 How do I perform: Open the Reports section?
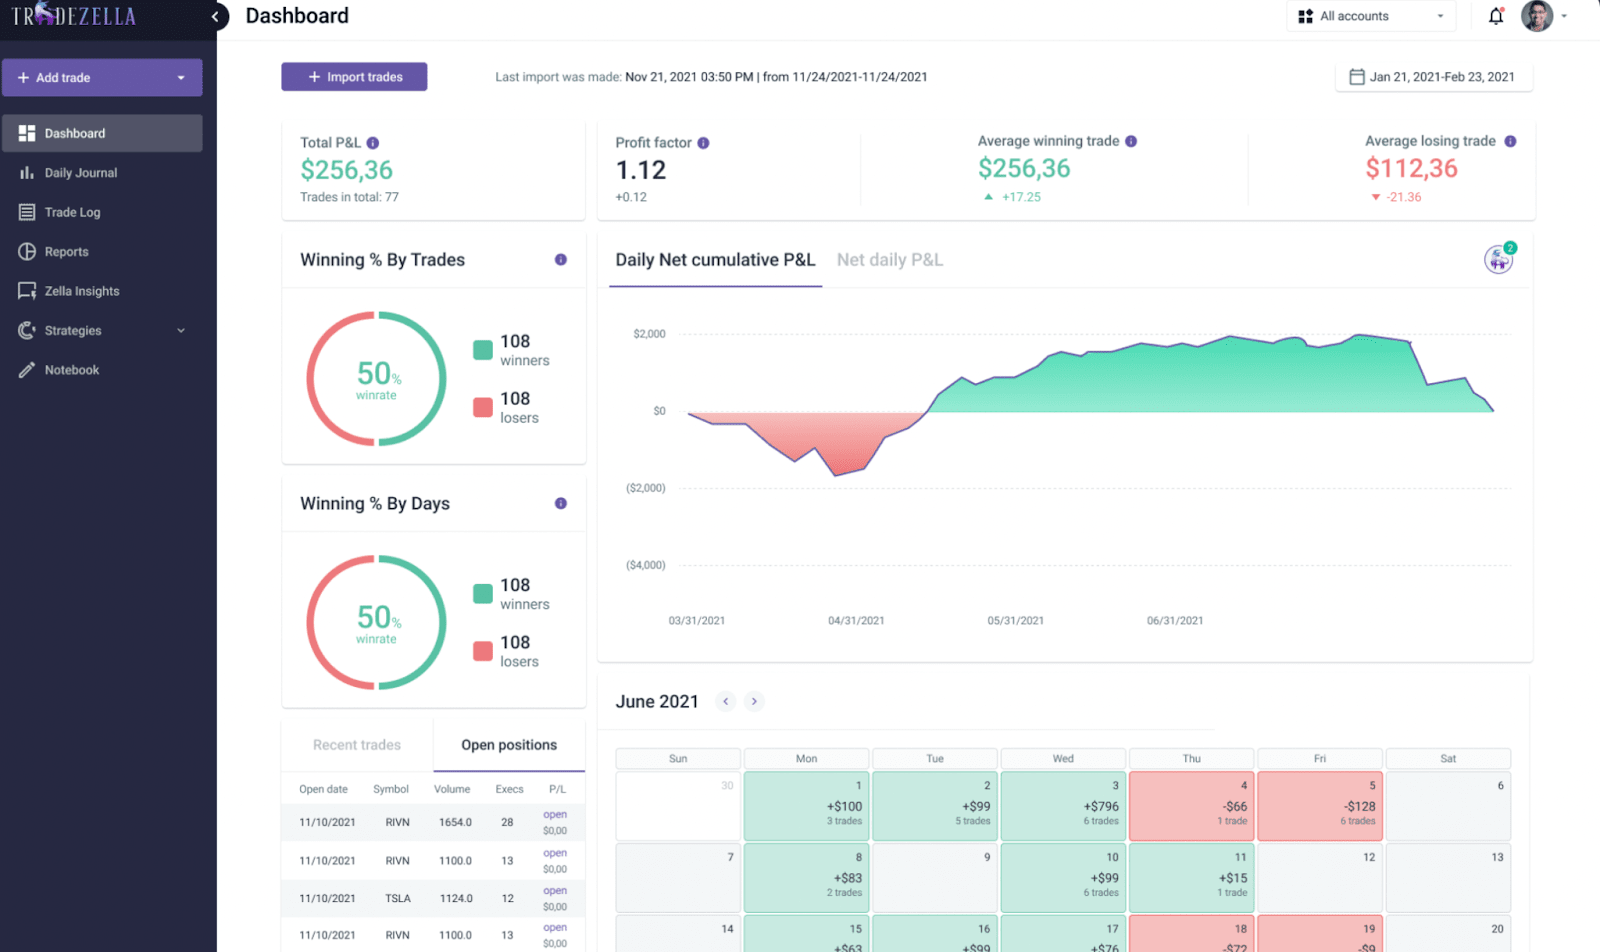pos(64,251)
